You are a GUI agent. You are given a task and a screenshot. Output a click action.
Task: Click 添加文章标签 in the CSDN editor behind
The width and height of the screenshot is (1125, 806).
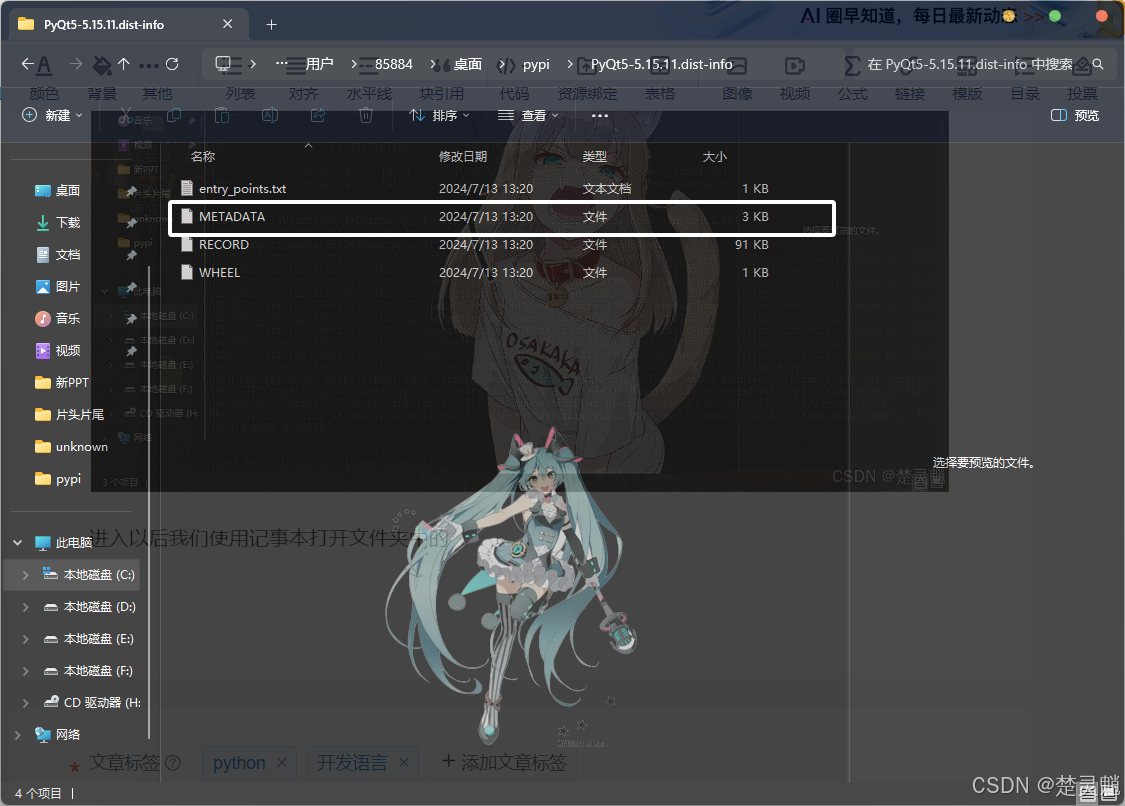pyautogui.click(x=505, y=762)
